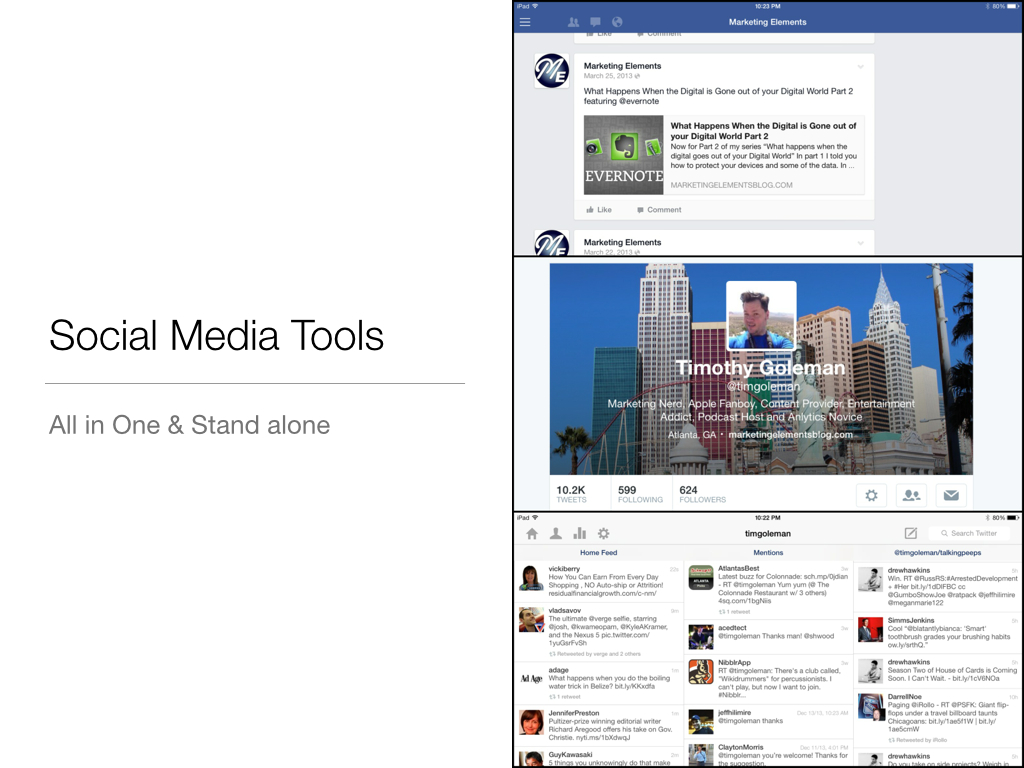The height and width of the screenshot is (768, 1024).
Task: Open the Facebook hamburger menu
Action: (x=525, y=22)
